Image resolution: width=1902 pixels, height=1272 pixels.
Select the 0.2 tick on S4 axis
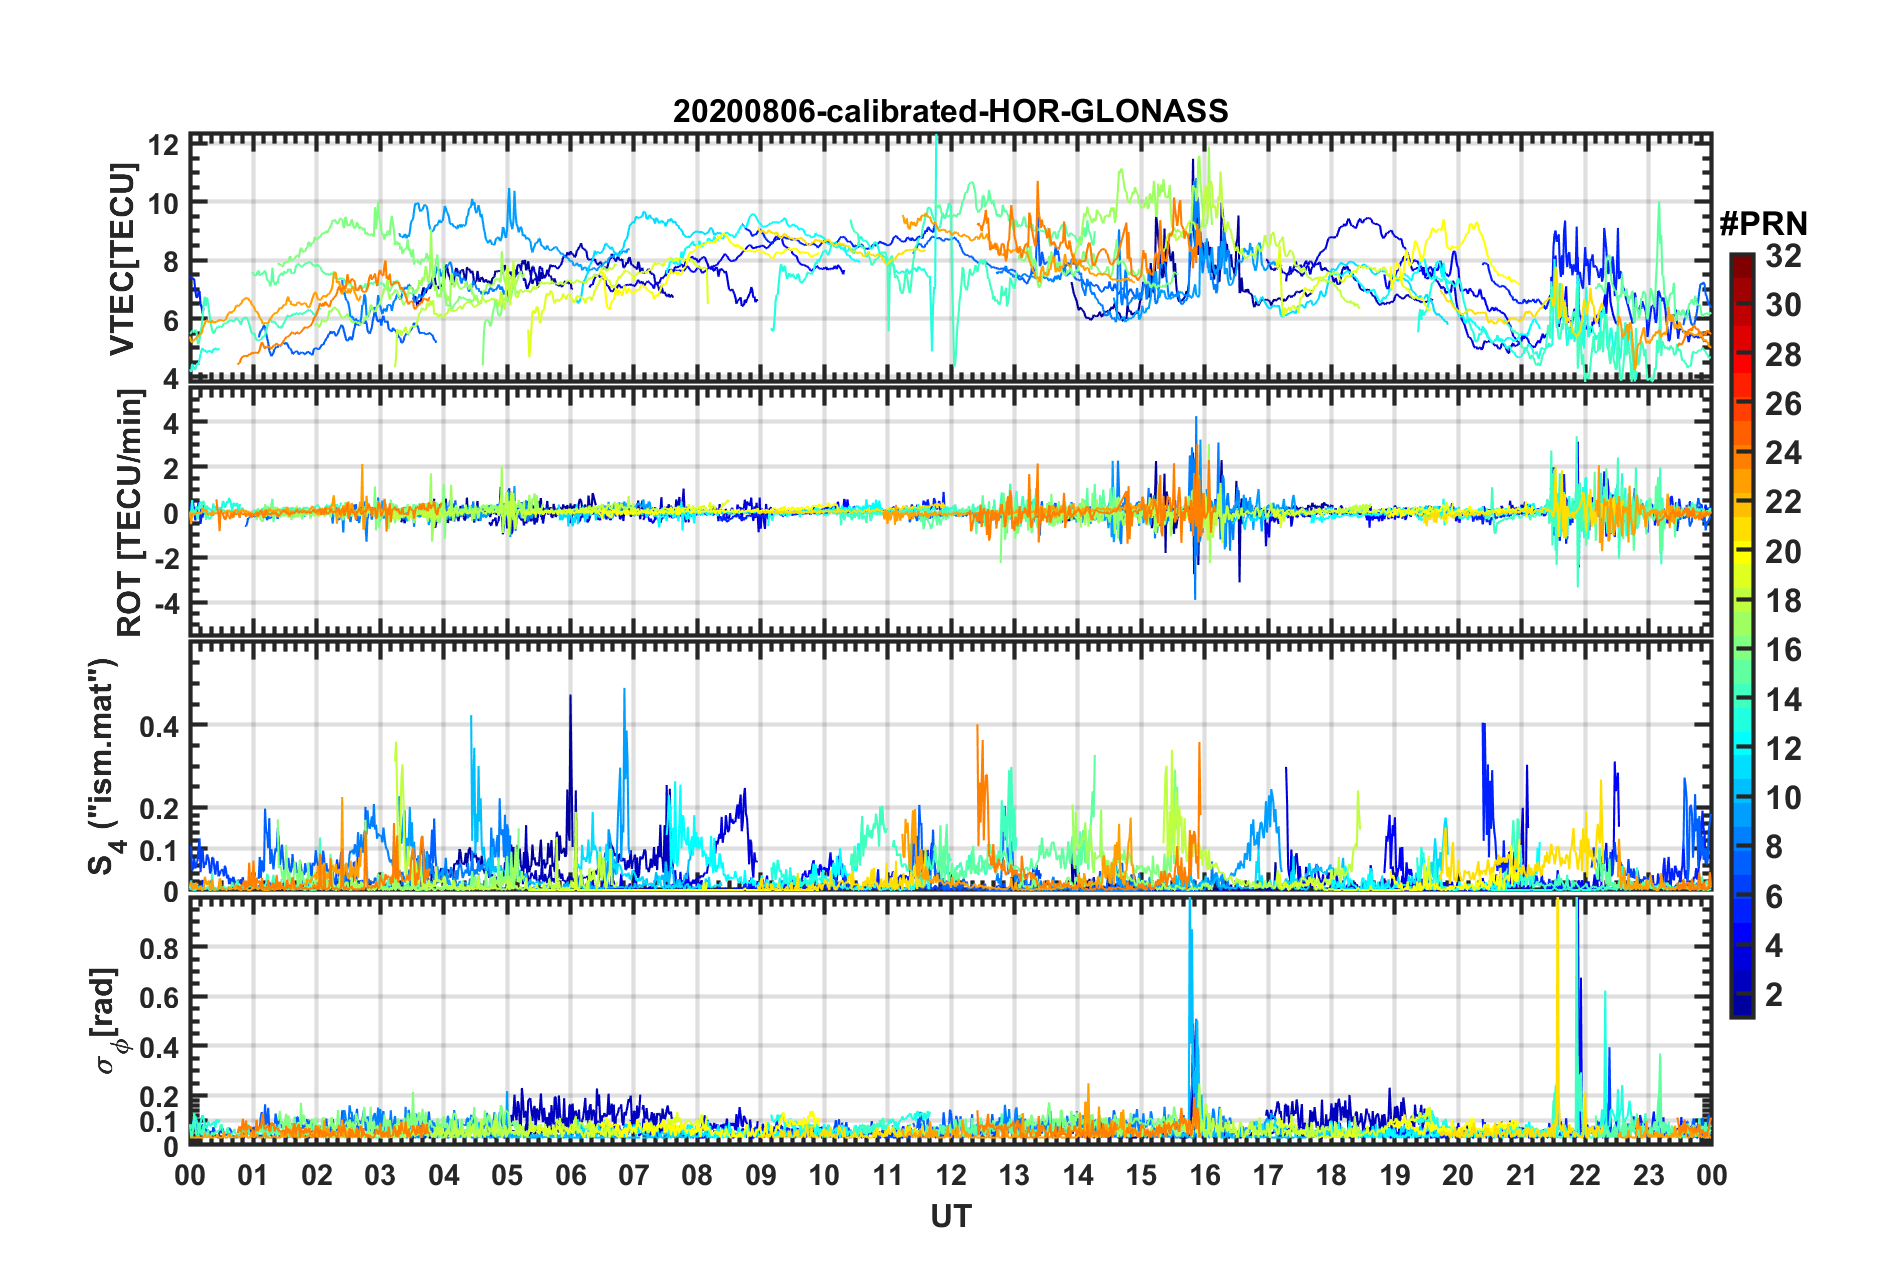[x=160, y=809]
